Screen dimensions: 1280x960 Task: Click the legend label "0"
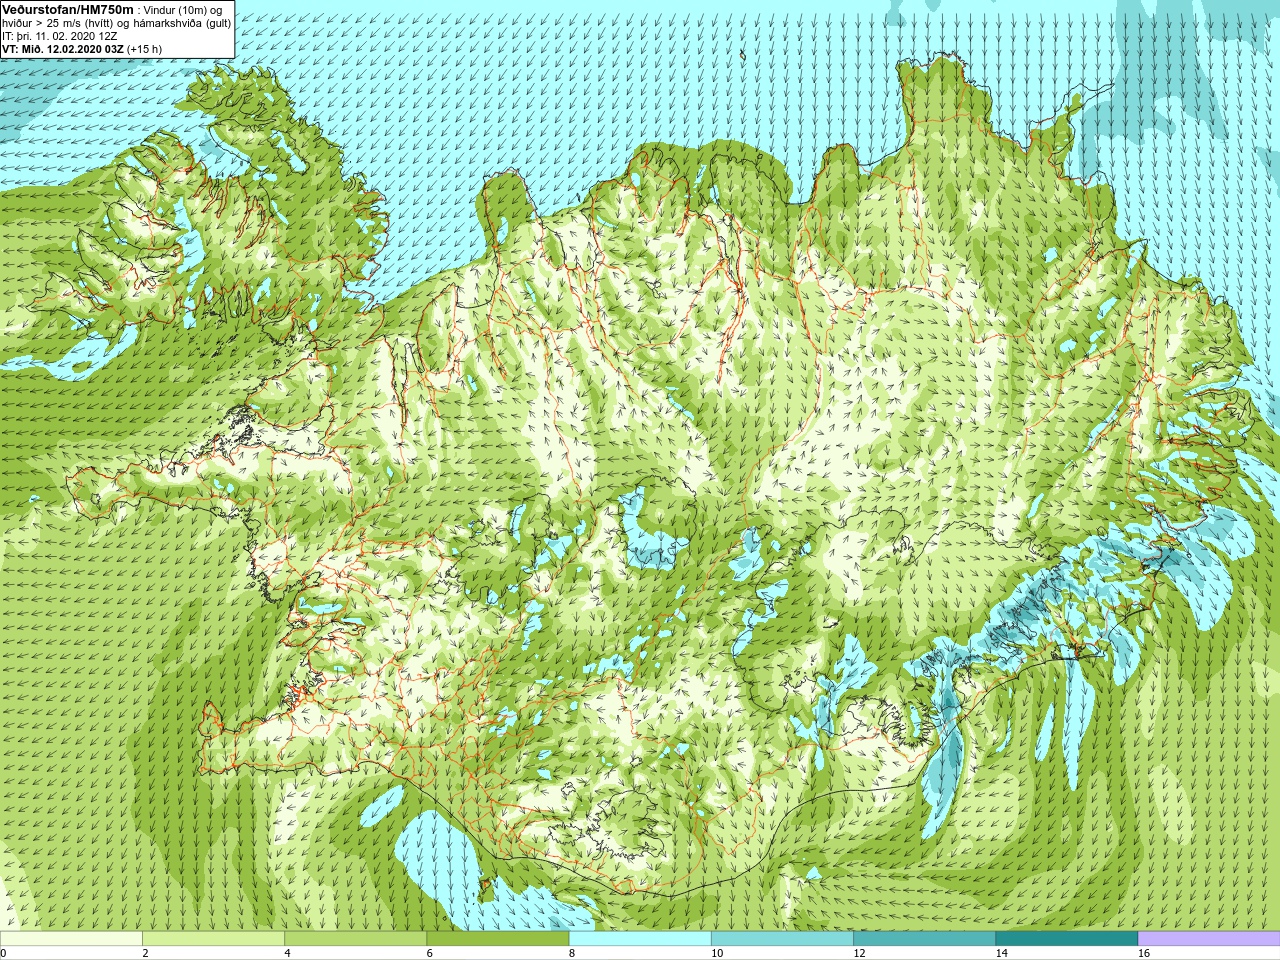pyautogui.click(x=3, y=953)
